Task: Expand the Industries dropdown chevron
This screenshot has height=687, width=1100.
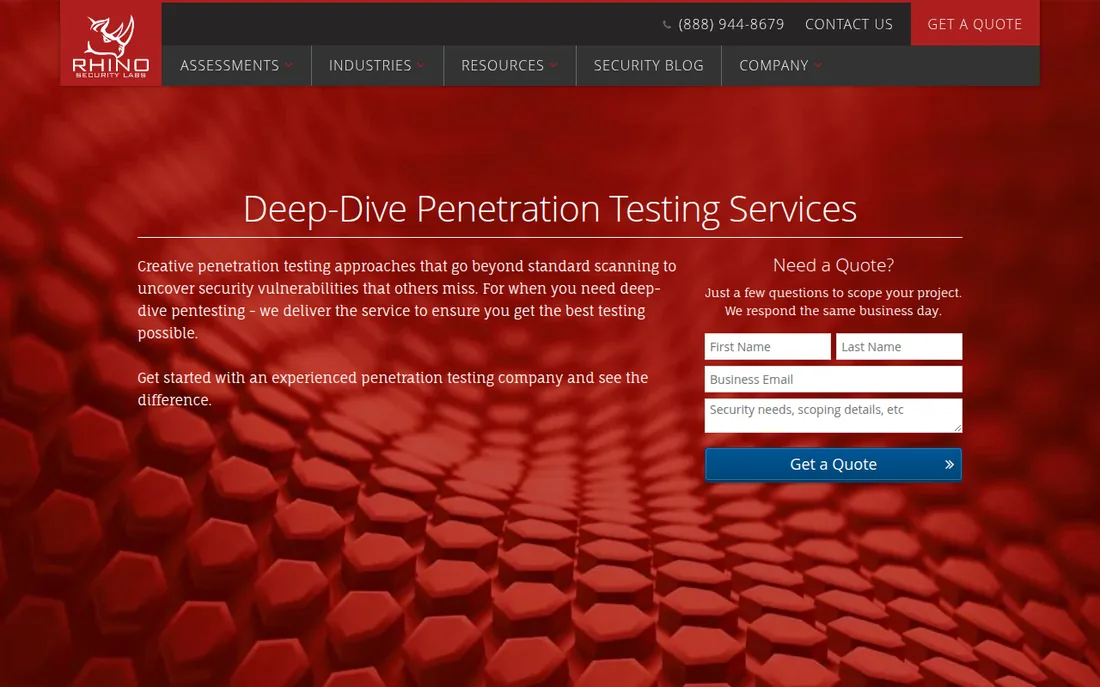Action: pos(421,65)
